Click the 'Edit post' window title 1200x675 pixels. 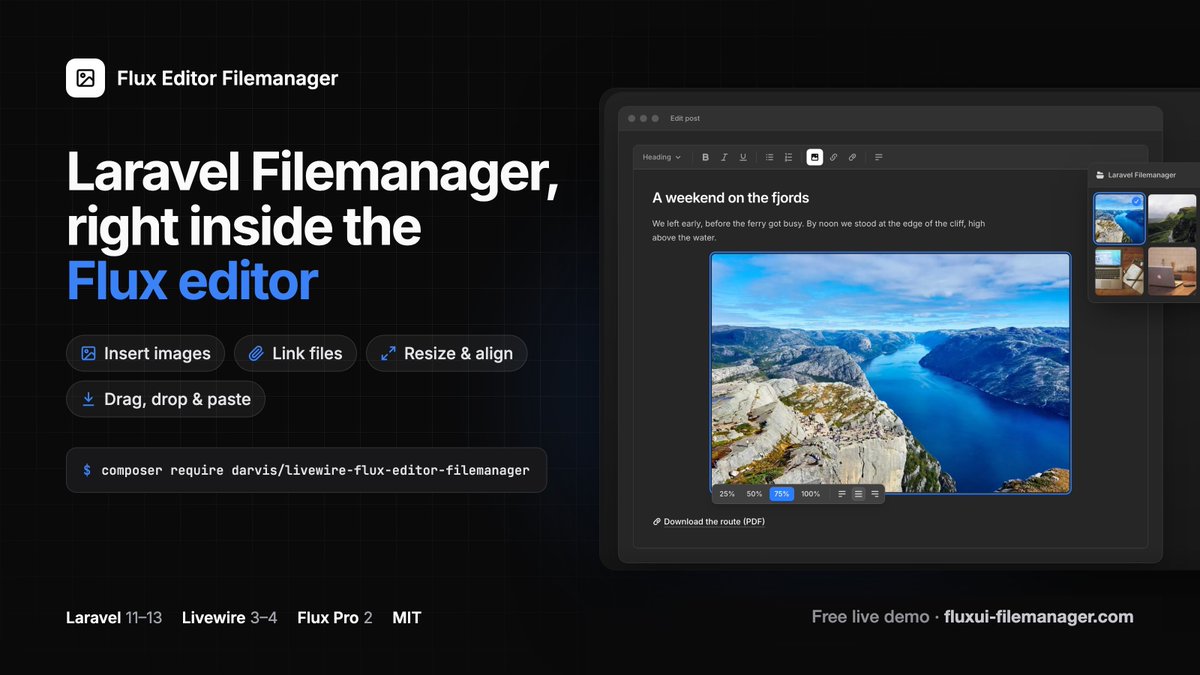pos(685,119)
